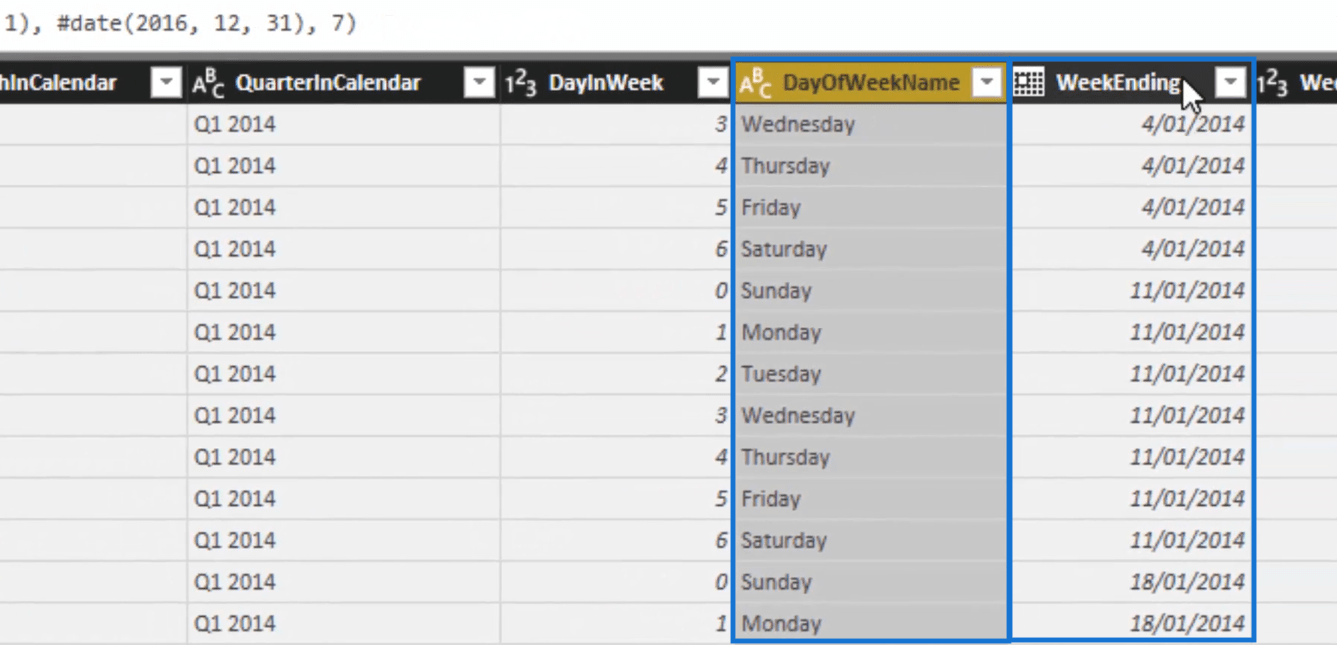Open the filter dropdown left of QuarterInCalendar

click(166, 83)
